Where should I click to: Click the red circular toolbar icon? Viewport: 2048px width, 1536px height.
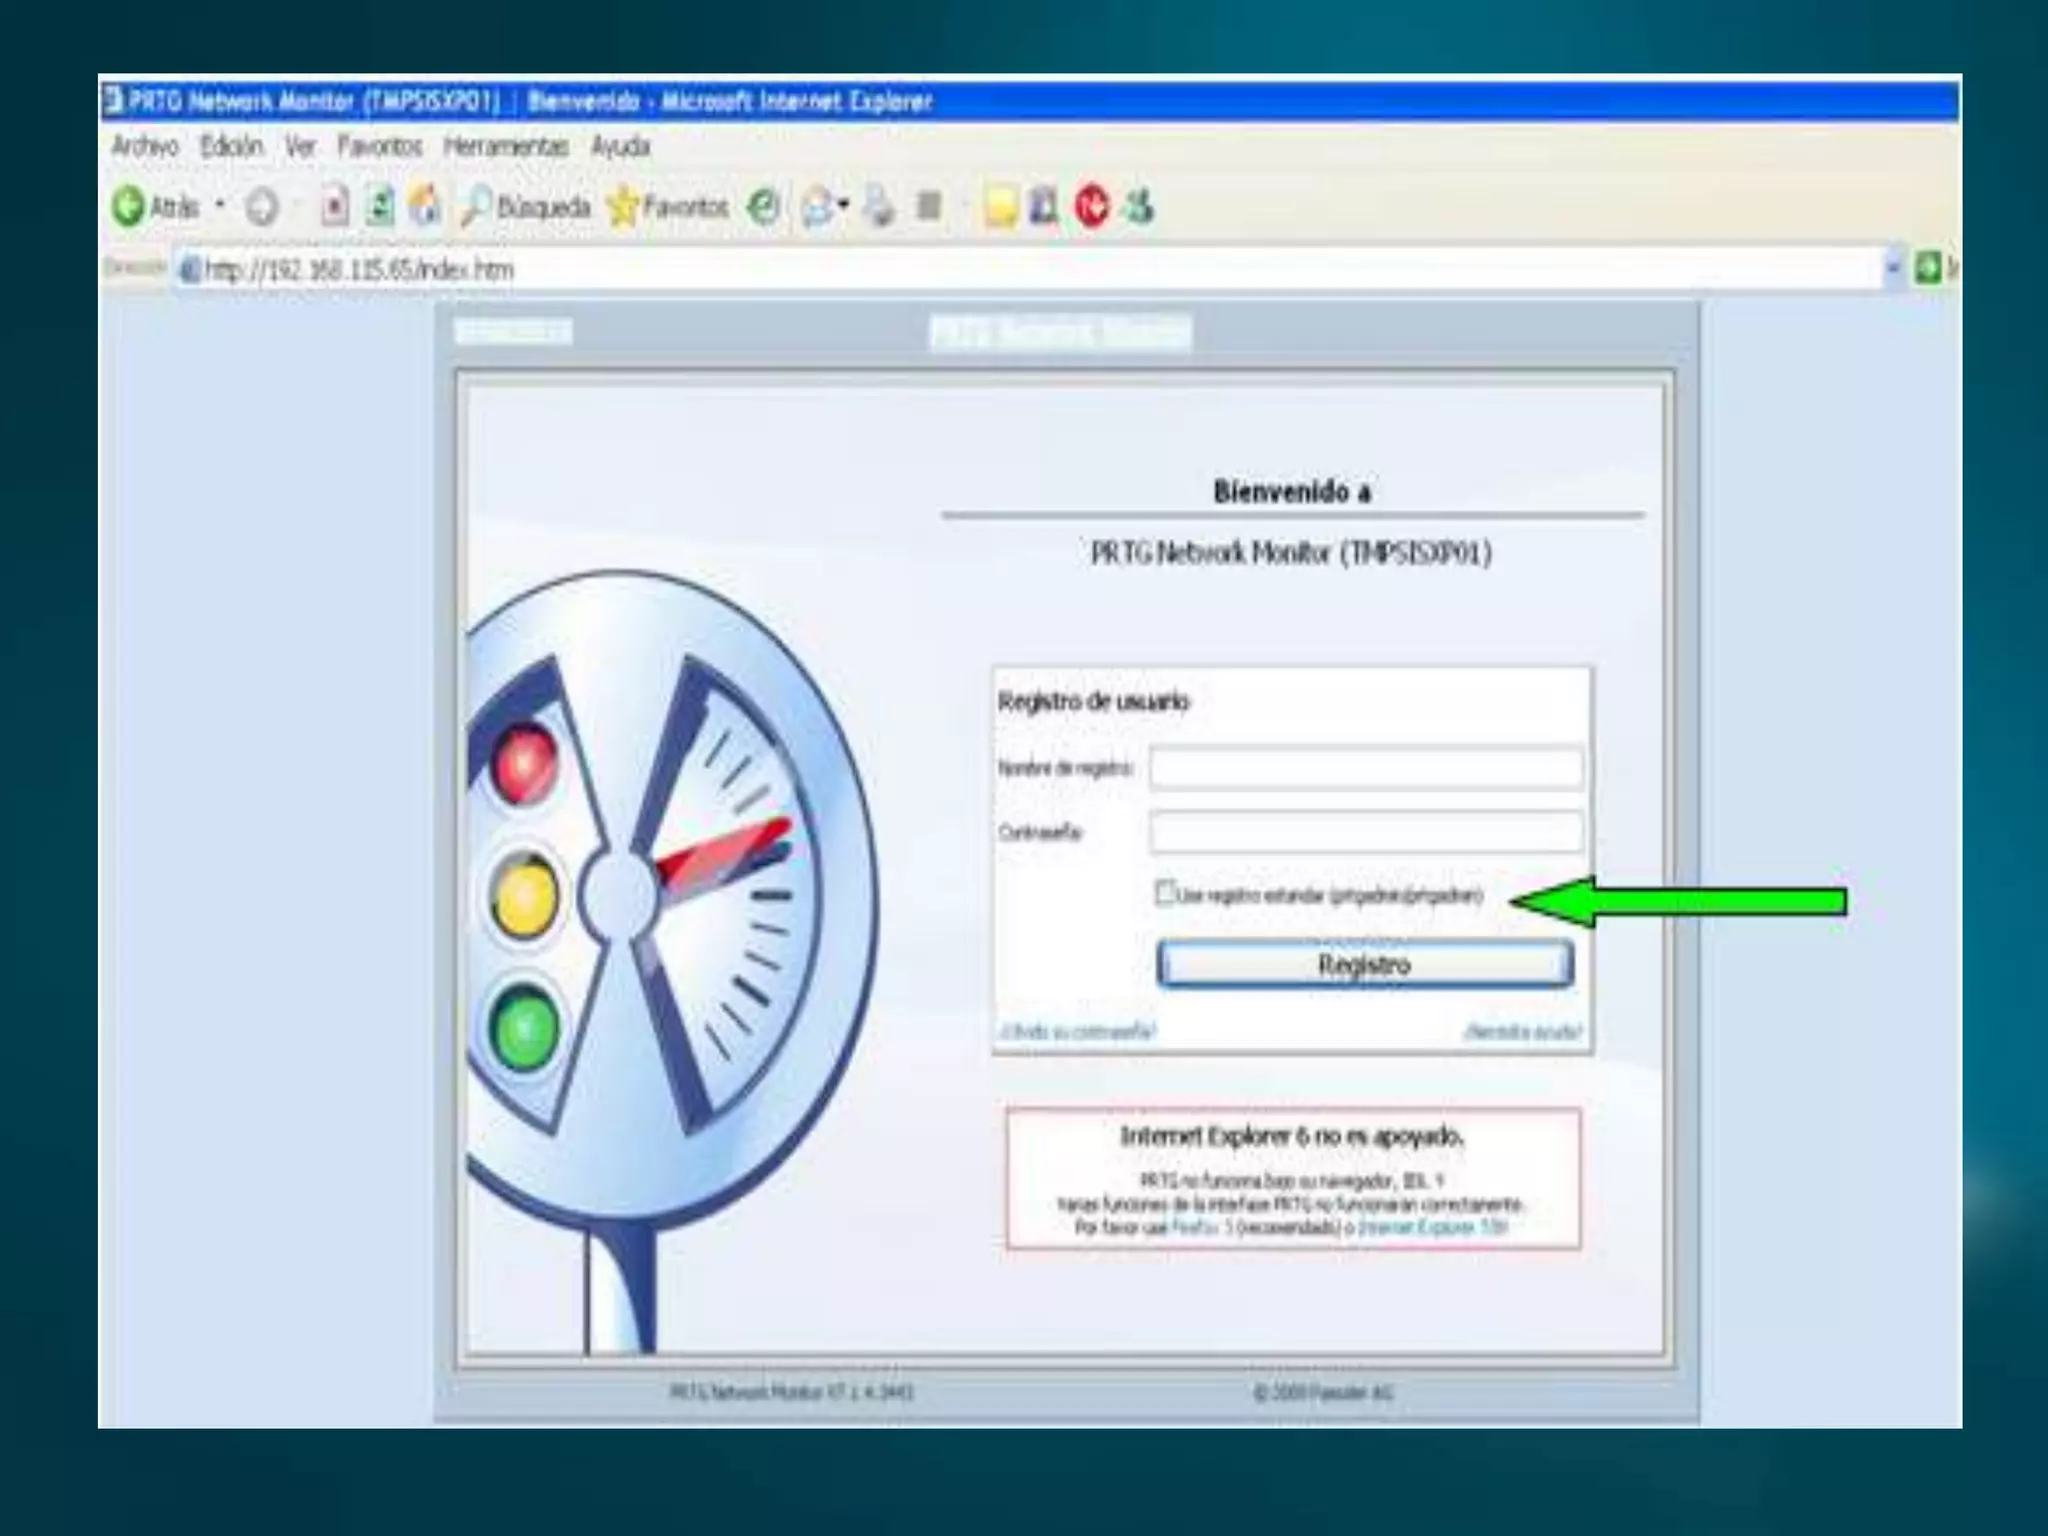pos(1092,207)
